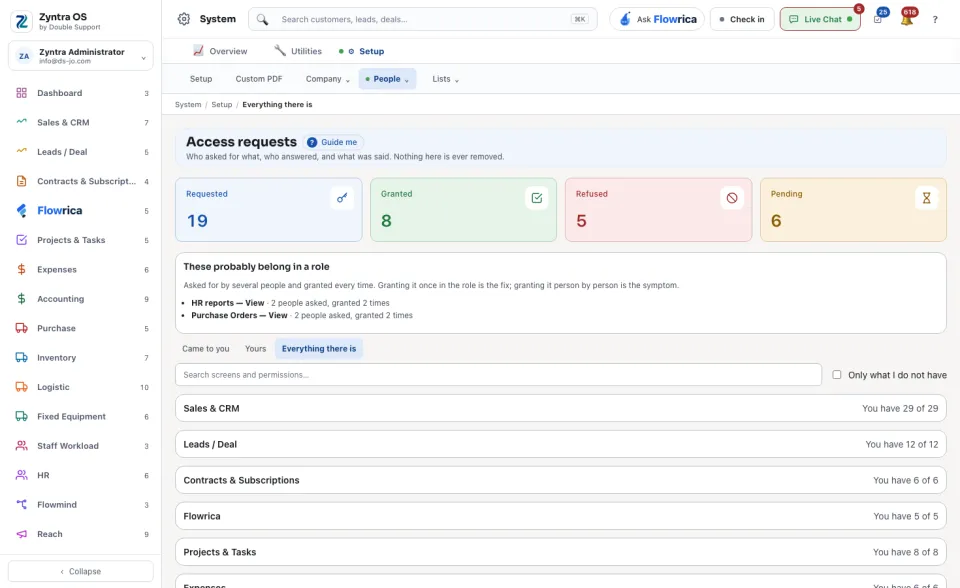The width and height of the screenshot is (960, 588).
Task: Select the top Setup tab with green dot
Action: point(361,51)
